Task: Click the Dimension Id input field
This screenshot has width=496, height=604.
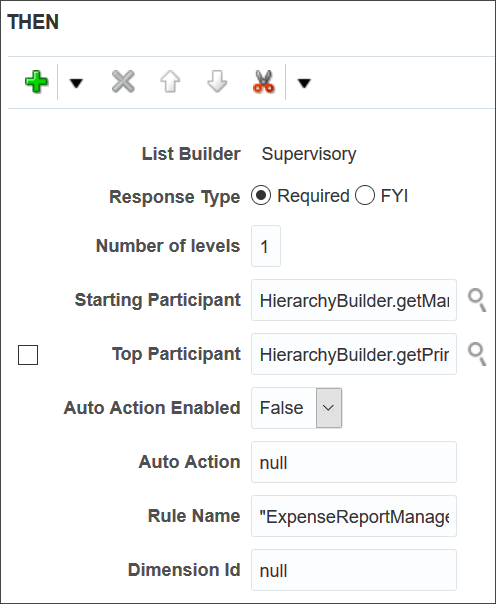Action: tap(354, 570)
